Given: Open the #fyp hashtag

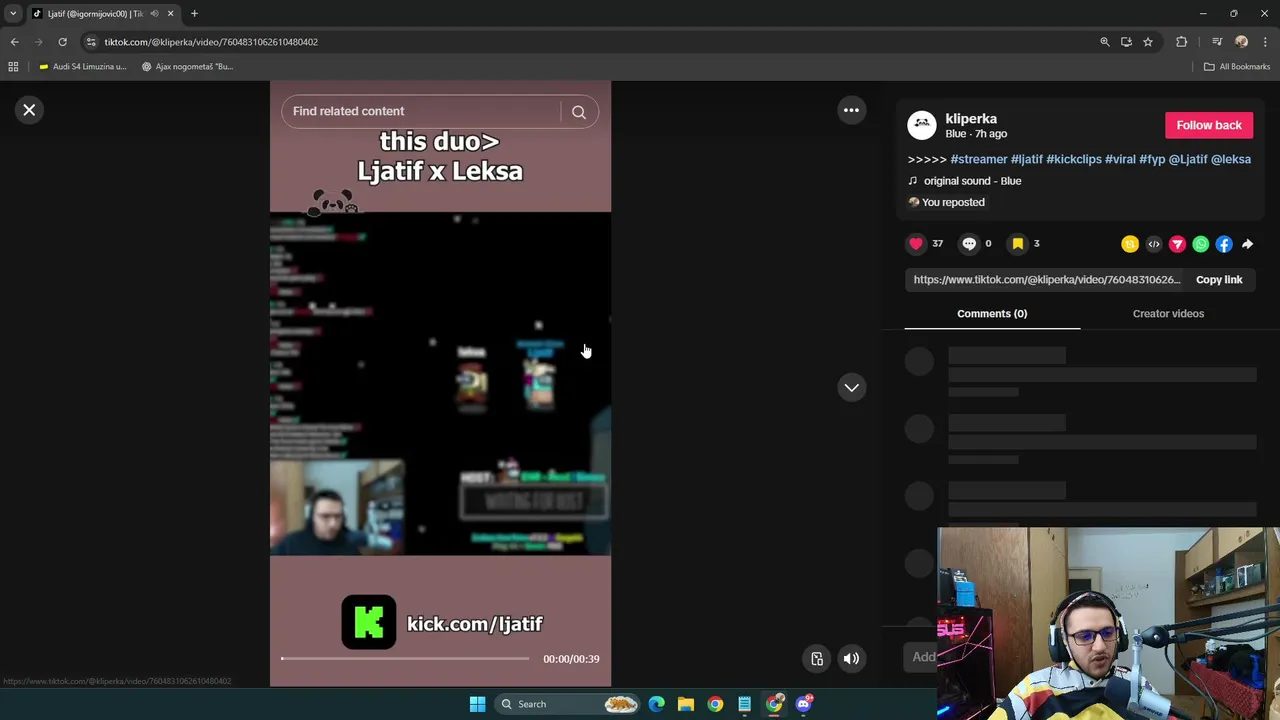Looking at the screenshot, I should tap(1152, 159).
